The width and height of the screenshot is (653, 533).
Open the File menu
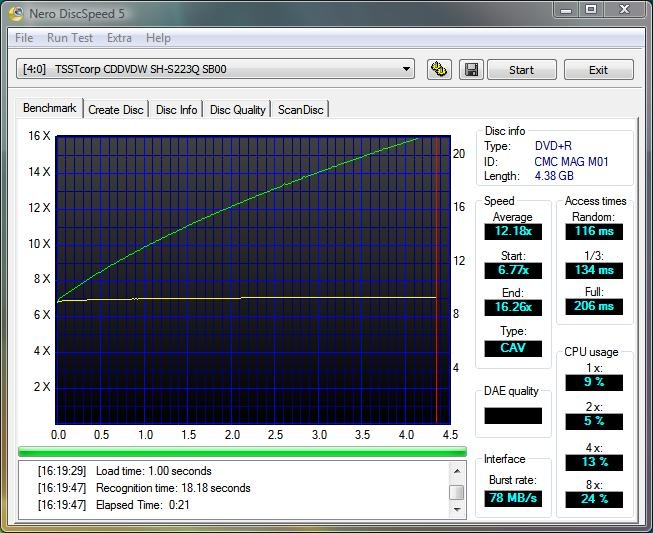point(24,38)
